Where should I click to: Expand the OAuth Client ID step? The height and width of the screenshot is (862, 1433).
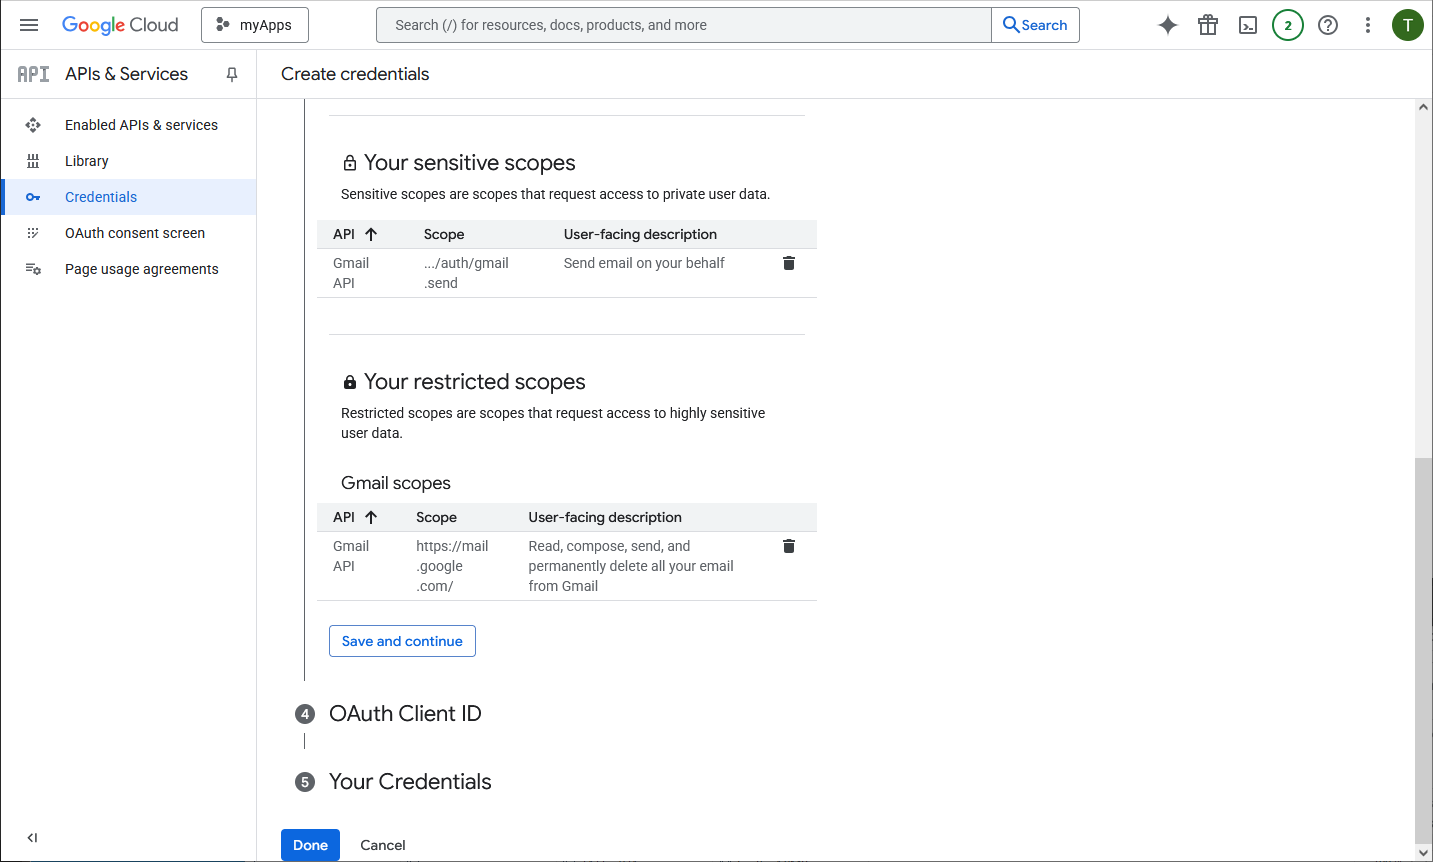[x=405, y=714]
